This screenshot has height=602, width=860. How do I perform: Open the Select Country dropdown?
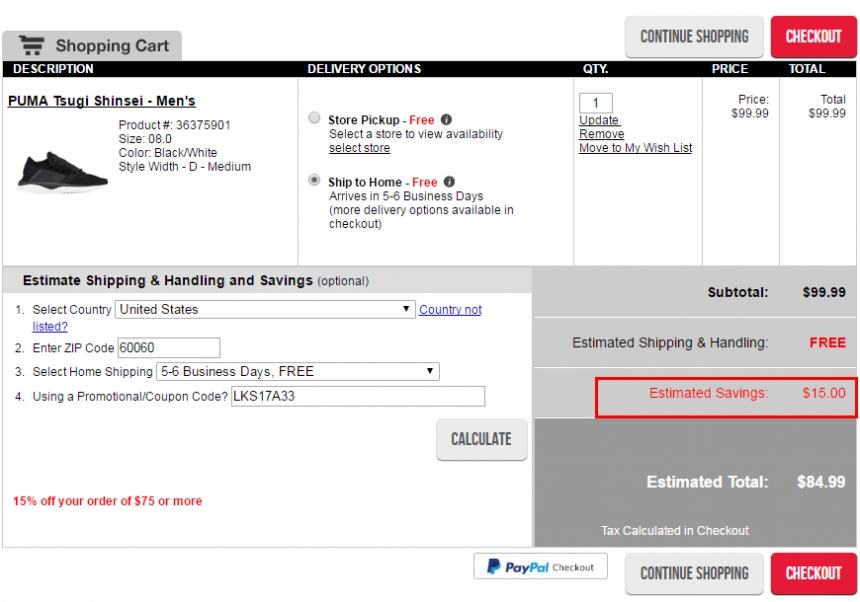tap(265, 309)
